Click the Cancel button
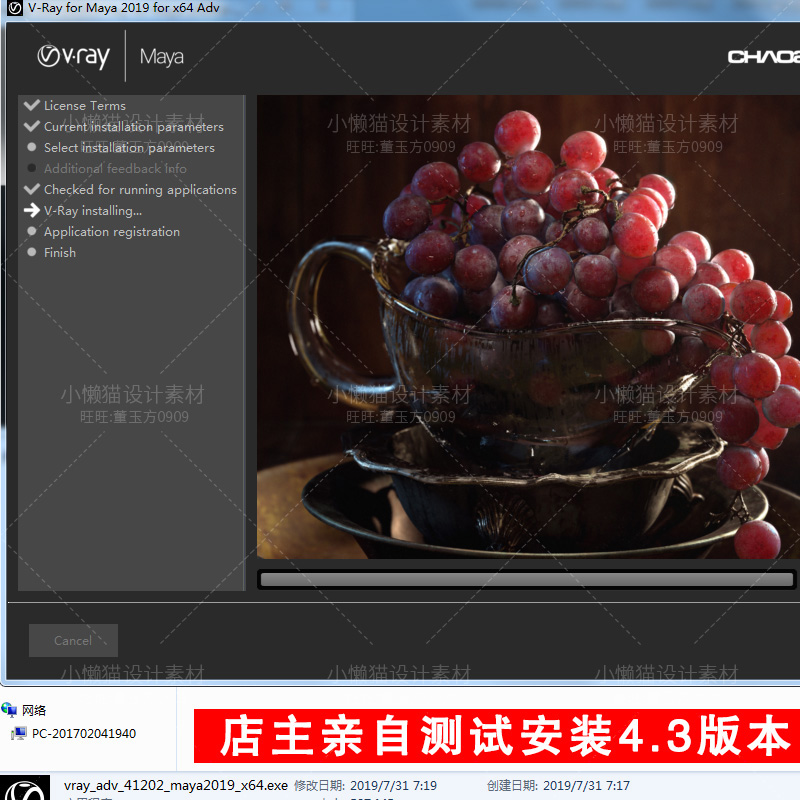The image size is (800, 800). 73,640
